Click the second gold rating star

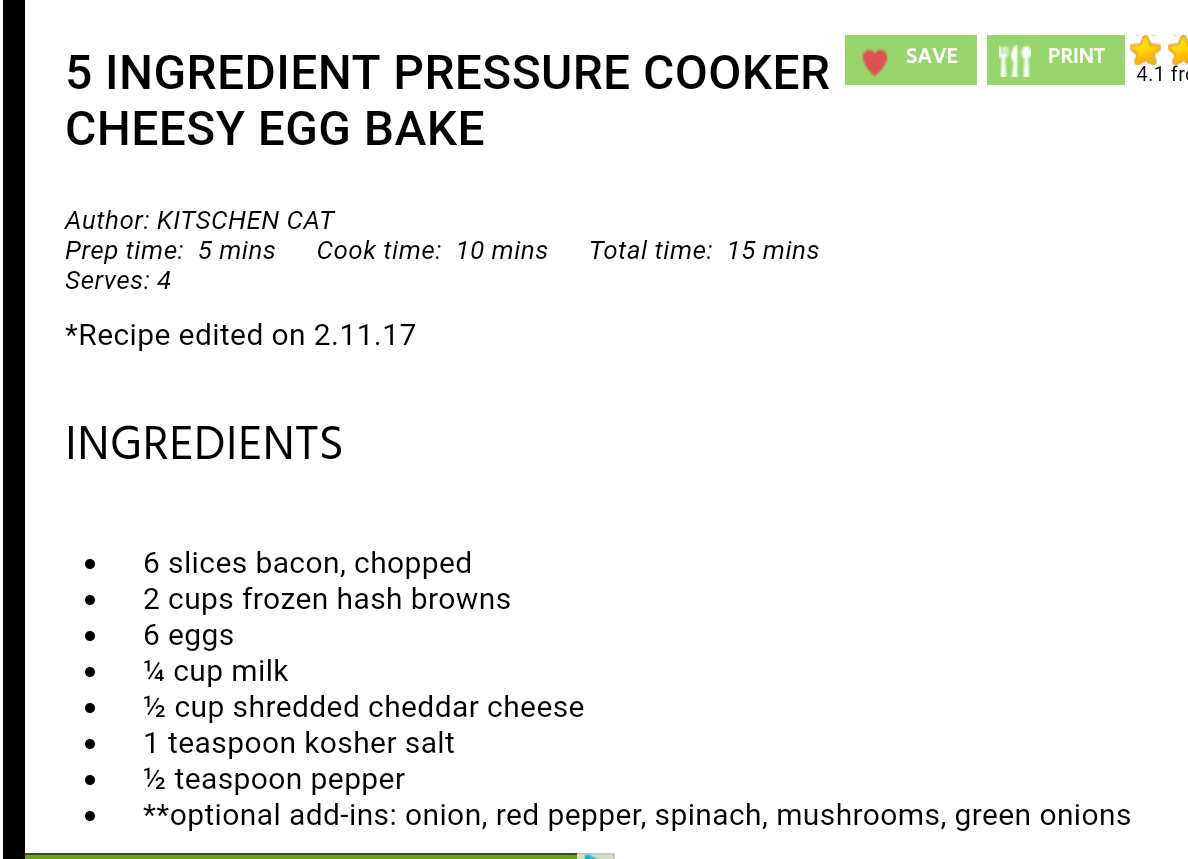[1179, 50]
